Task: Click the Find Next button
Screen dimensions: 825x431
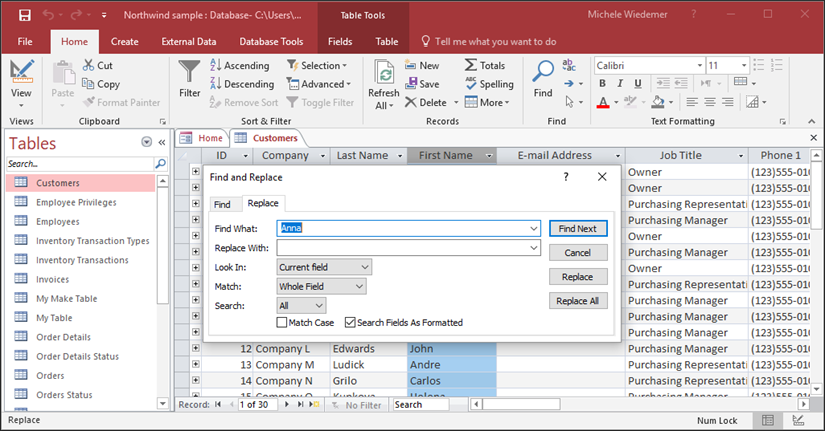Action: pos(578,228)
